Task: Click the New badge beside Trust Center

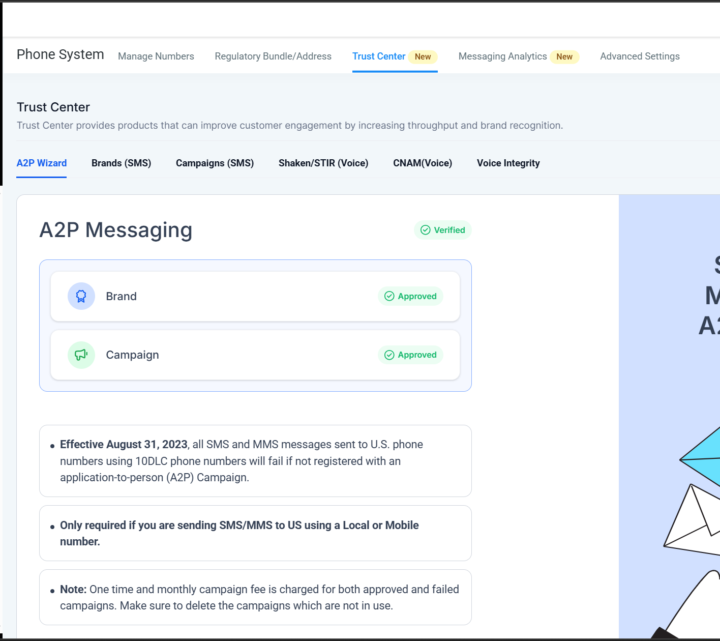Action: point(423,56)
